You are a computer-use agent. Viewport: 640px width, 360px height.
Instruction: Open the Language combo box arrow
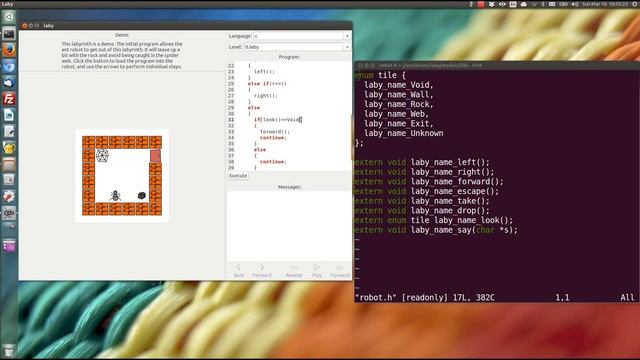tap(347, 36)
